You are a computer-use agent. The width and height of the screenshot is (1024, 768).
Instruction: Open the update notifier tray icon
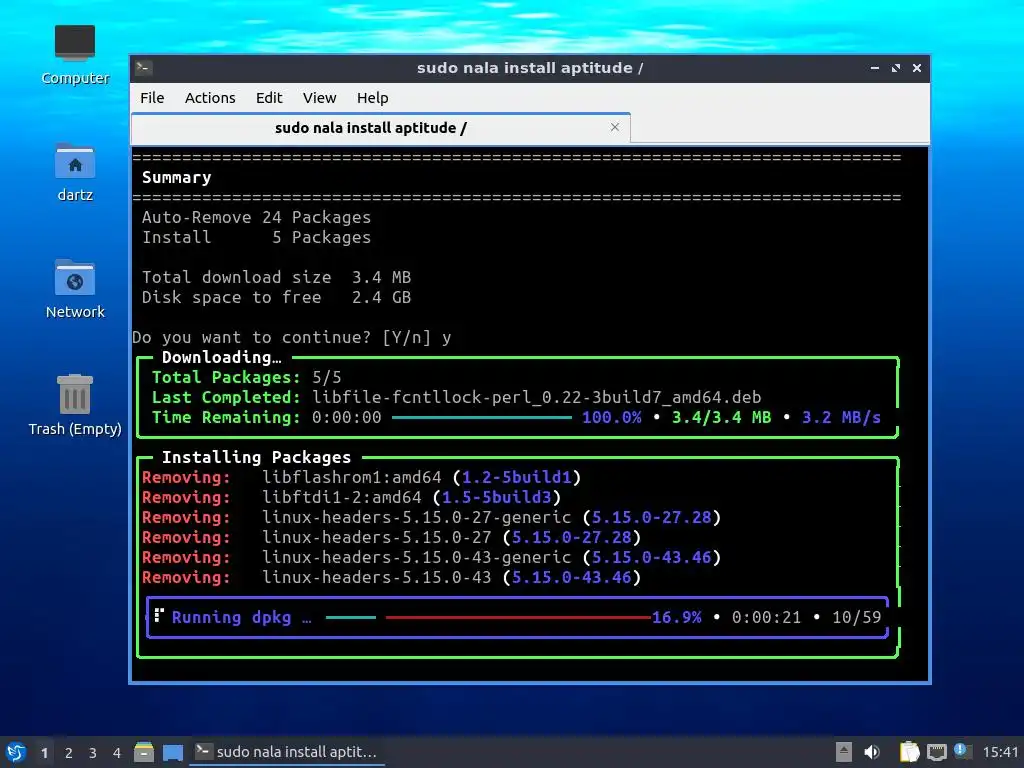click(962, 751)
